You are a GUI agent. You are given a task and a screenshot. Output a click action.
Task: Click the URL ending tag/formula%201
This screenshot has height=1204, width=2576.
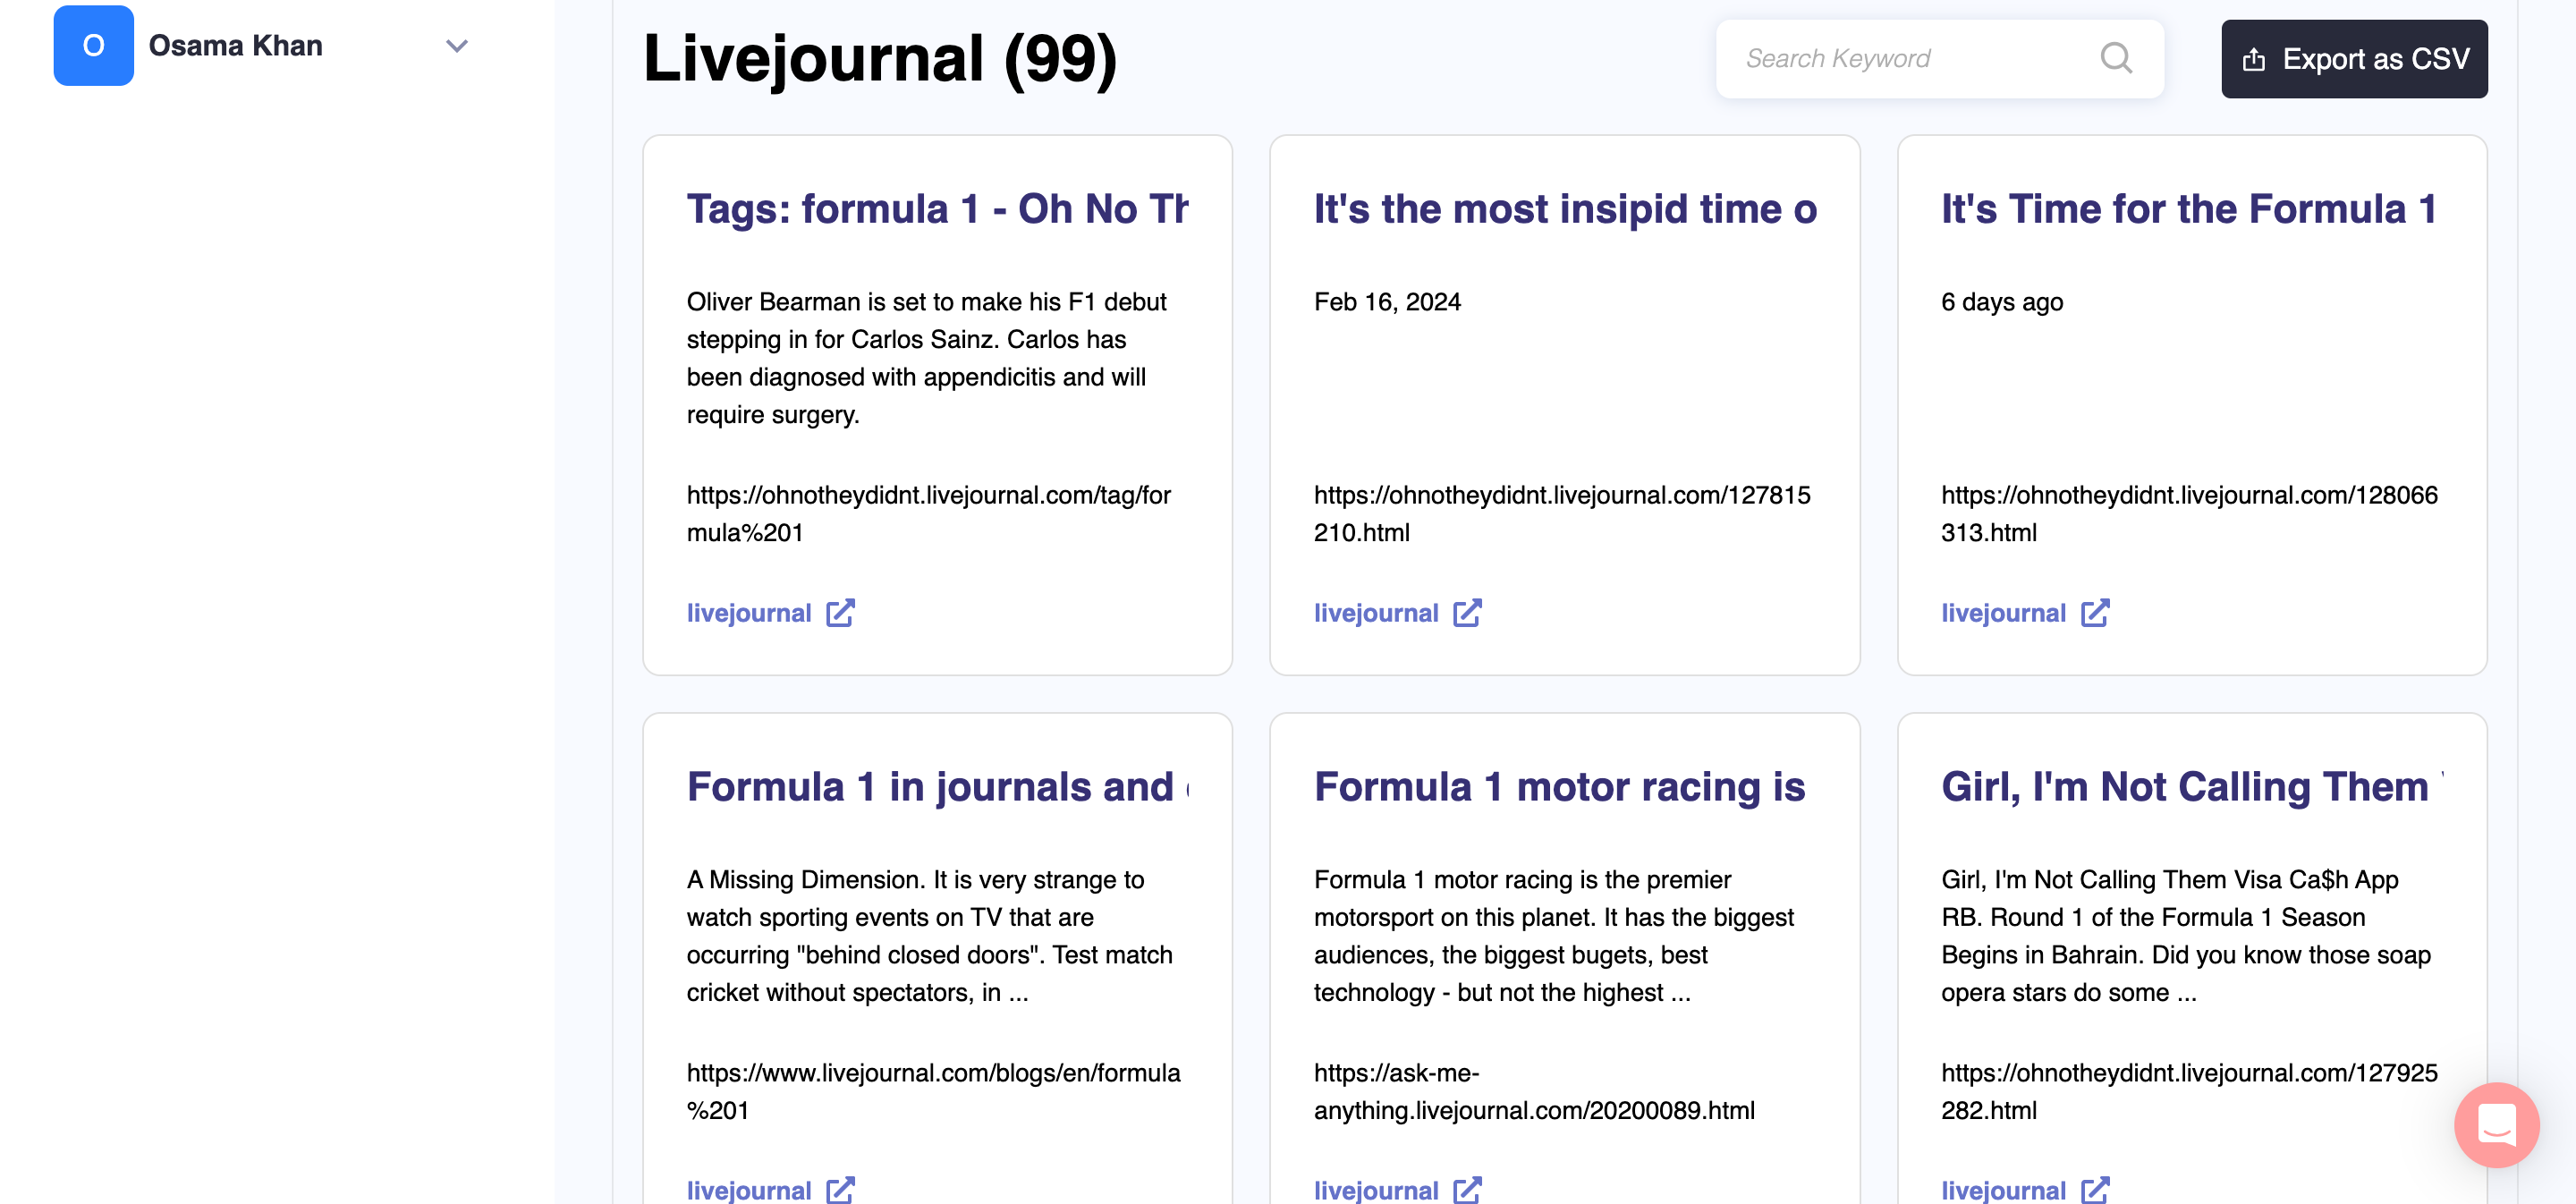pos(928,514)
